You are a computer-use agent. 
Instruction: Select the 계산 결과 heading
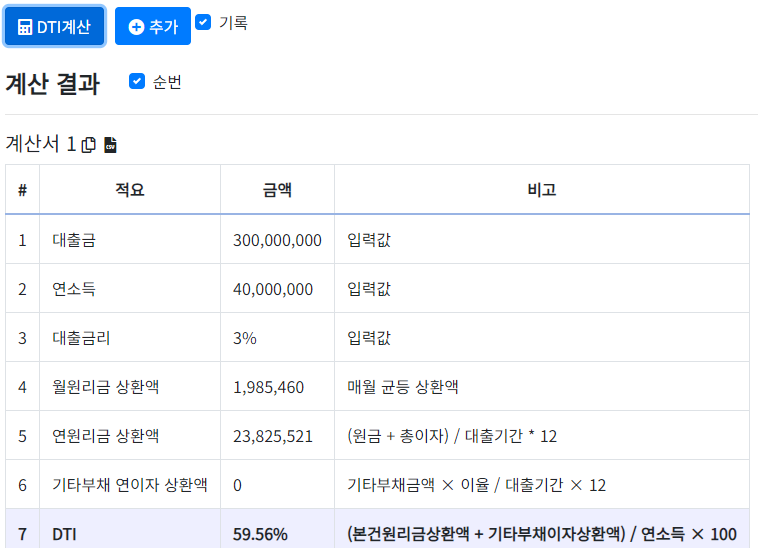click(x=53, y=83)
